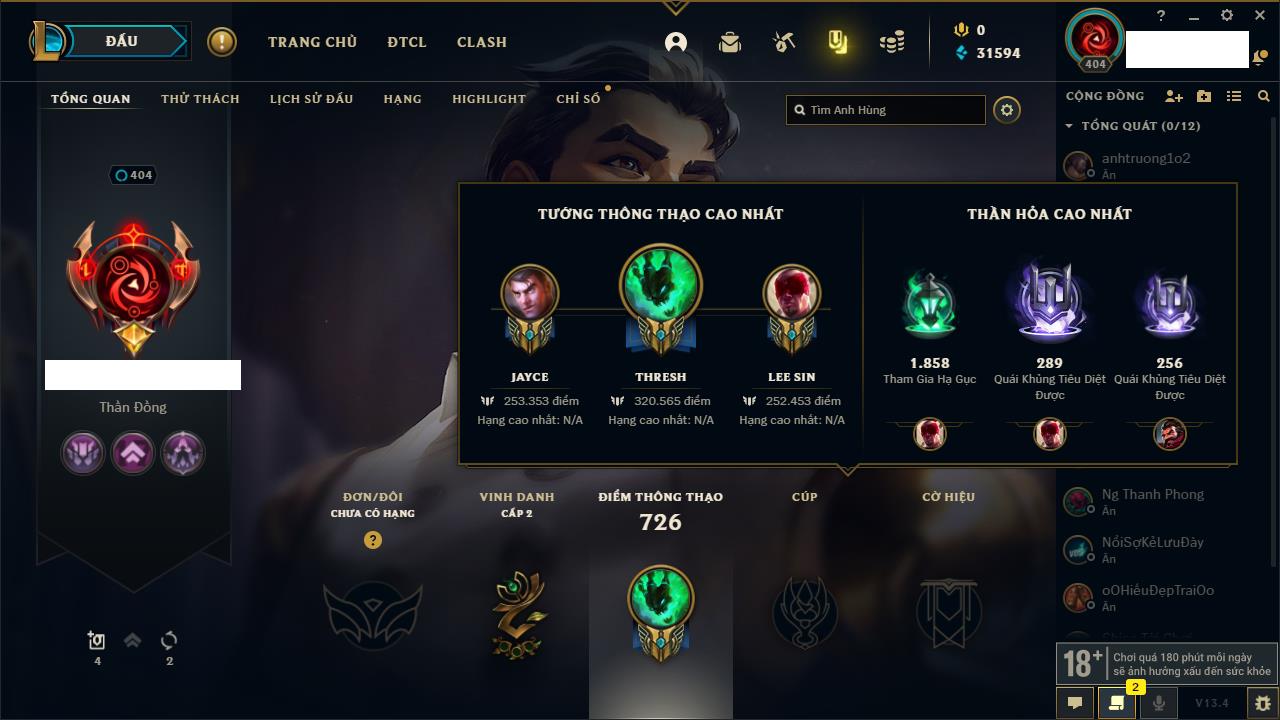Viewport: 1280px width, 720px height.
Task: Open the notifications bell by profile
Action: pos(1257,58)
